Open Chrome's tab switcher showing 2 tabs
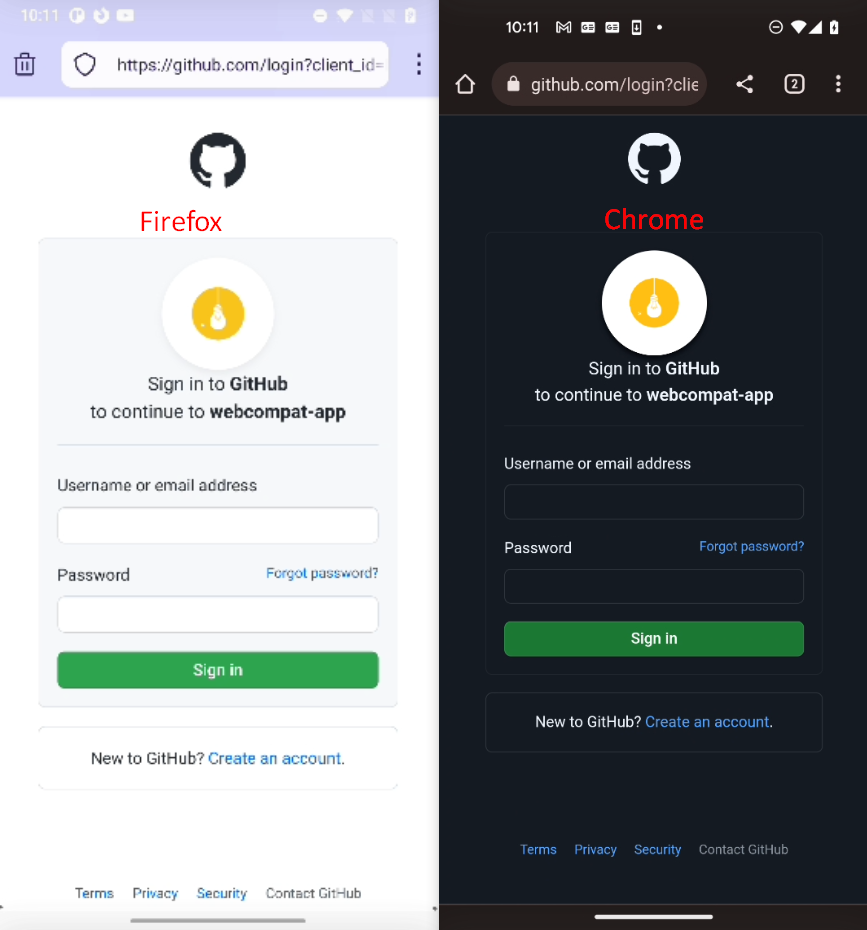The width and height of the screenshot is (867, 930). tap(794, 84)
